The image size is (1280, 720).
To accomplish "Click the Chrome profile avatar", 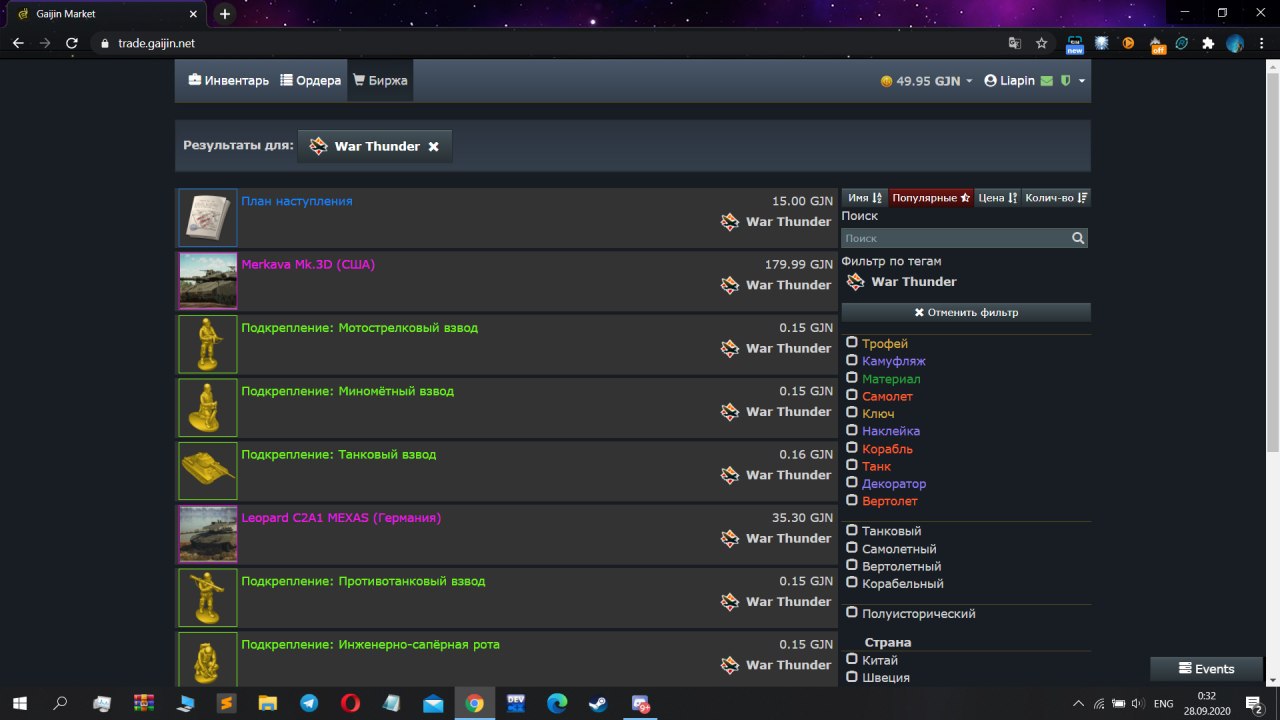I will coord(1236,43).
